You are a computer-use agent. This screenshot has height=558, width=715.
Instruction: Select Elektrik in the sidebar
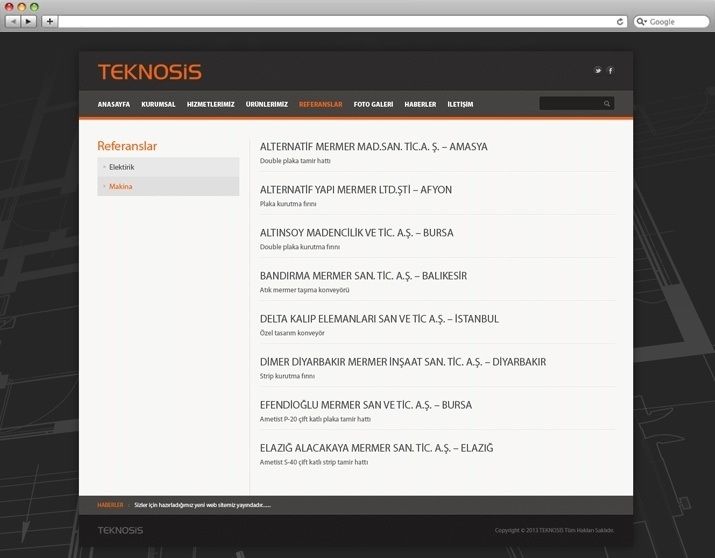tap(168, 167)
